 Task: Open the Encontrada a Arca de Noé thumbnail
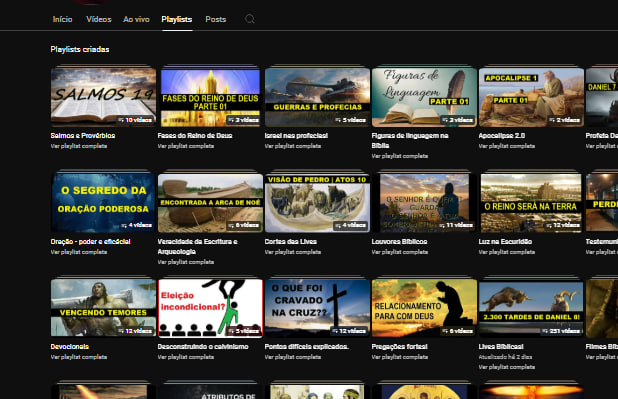(x=210, y=203)
